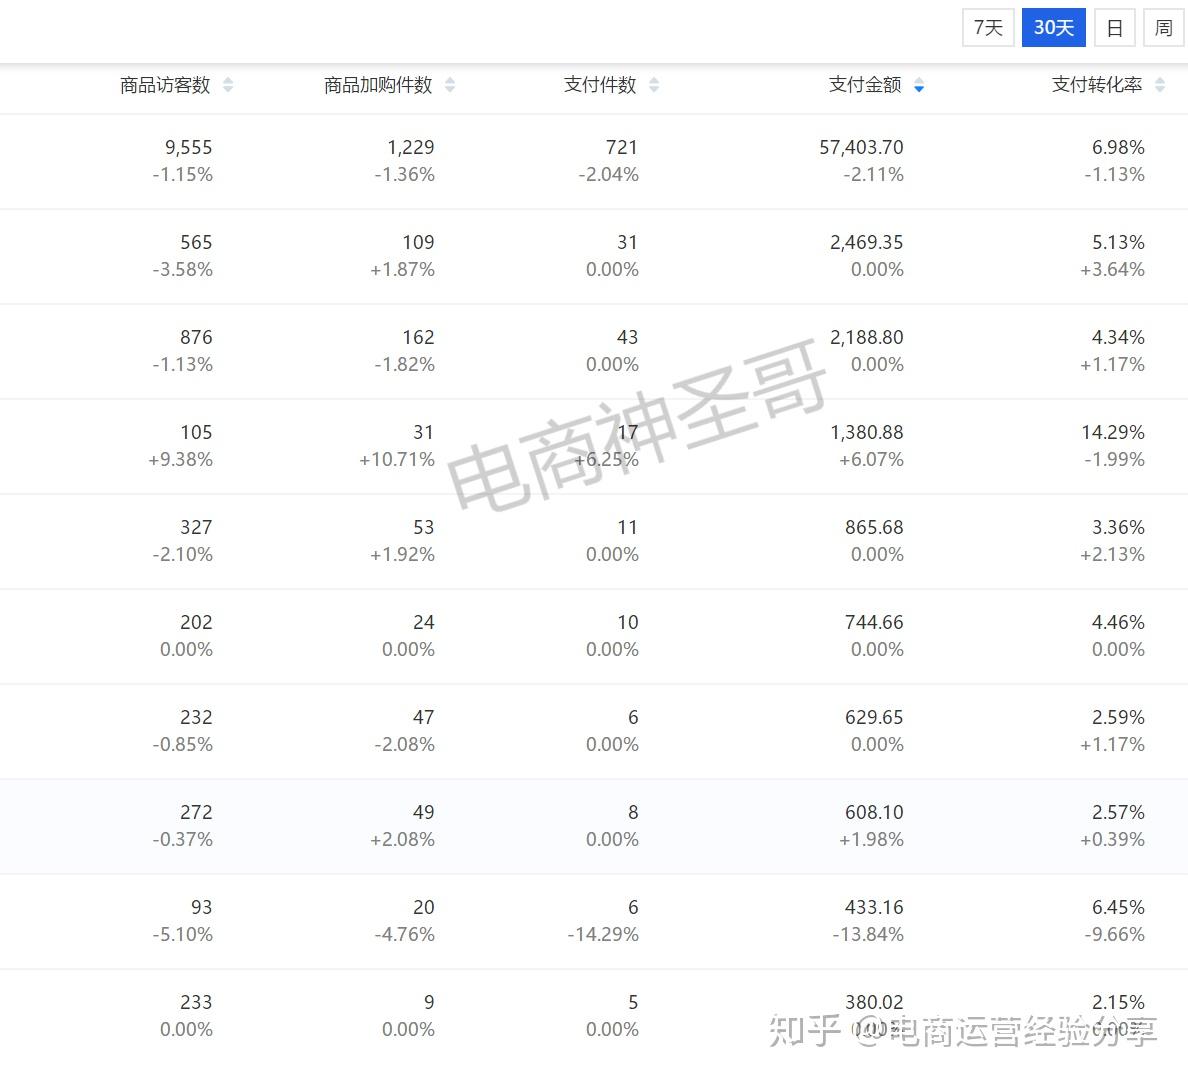Click the 商品访客数 column header

[x=165, y=85]
